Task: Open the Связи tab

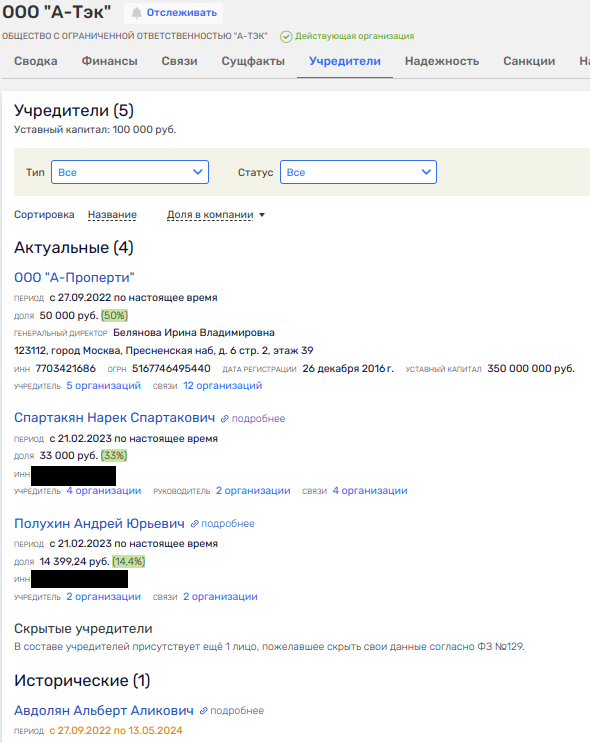Action: 179,61
